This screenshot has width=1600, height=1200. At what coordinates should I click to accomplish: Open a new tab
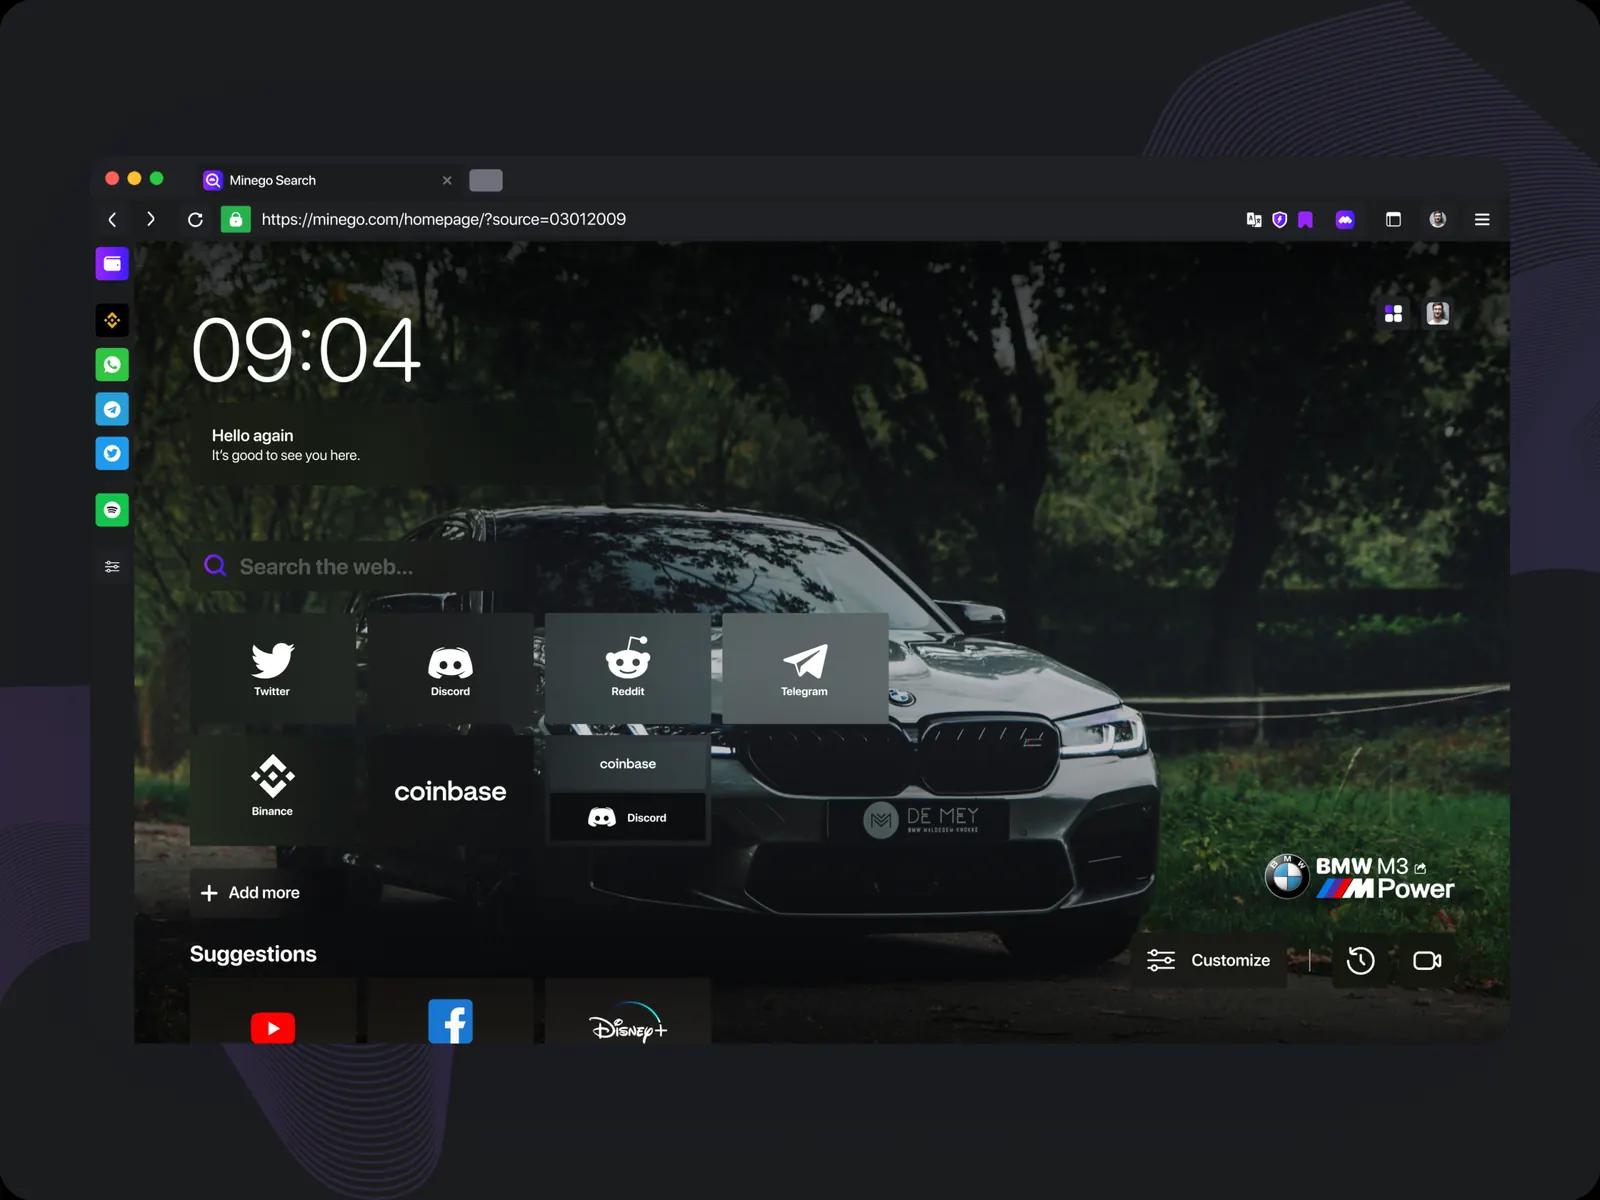pyautogui.click(x=486, y=180)
